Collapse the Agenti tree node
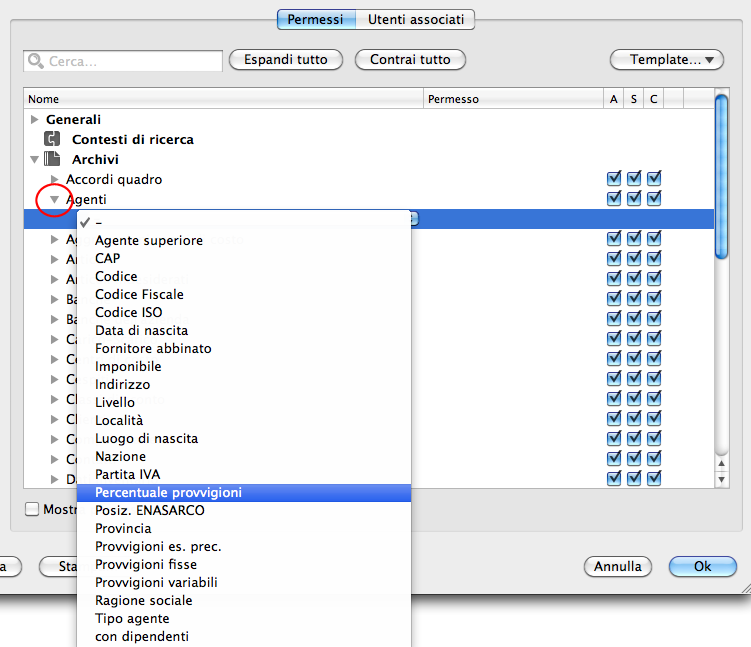This screenshot has height=647, width=751. 55,200
